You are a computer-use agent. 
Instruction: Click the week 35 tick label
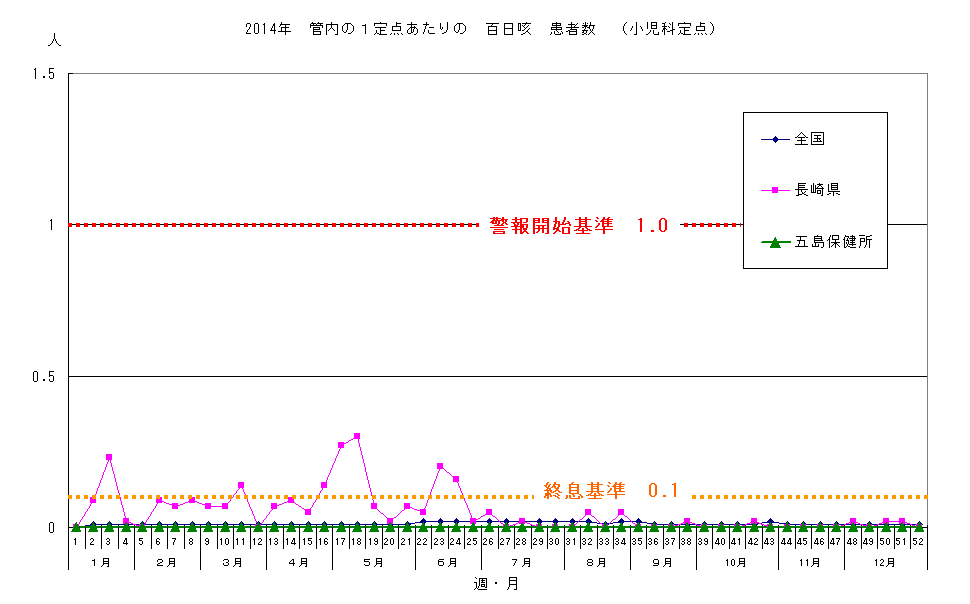point(637,542)
